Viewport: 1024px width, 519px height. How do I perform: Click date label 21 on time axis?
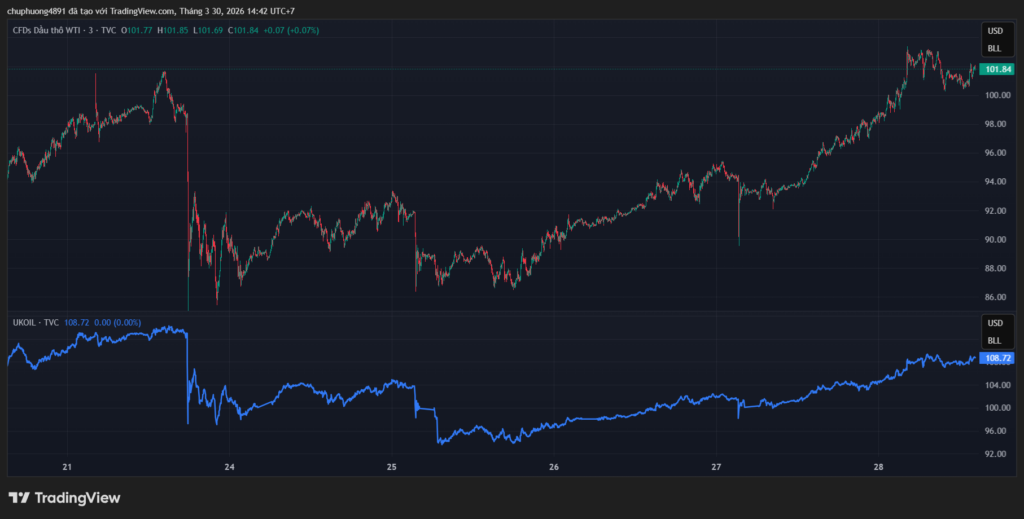click(67, 467)
